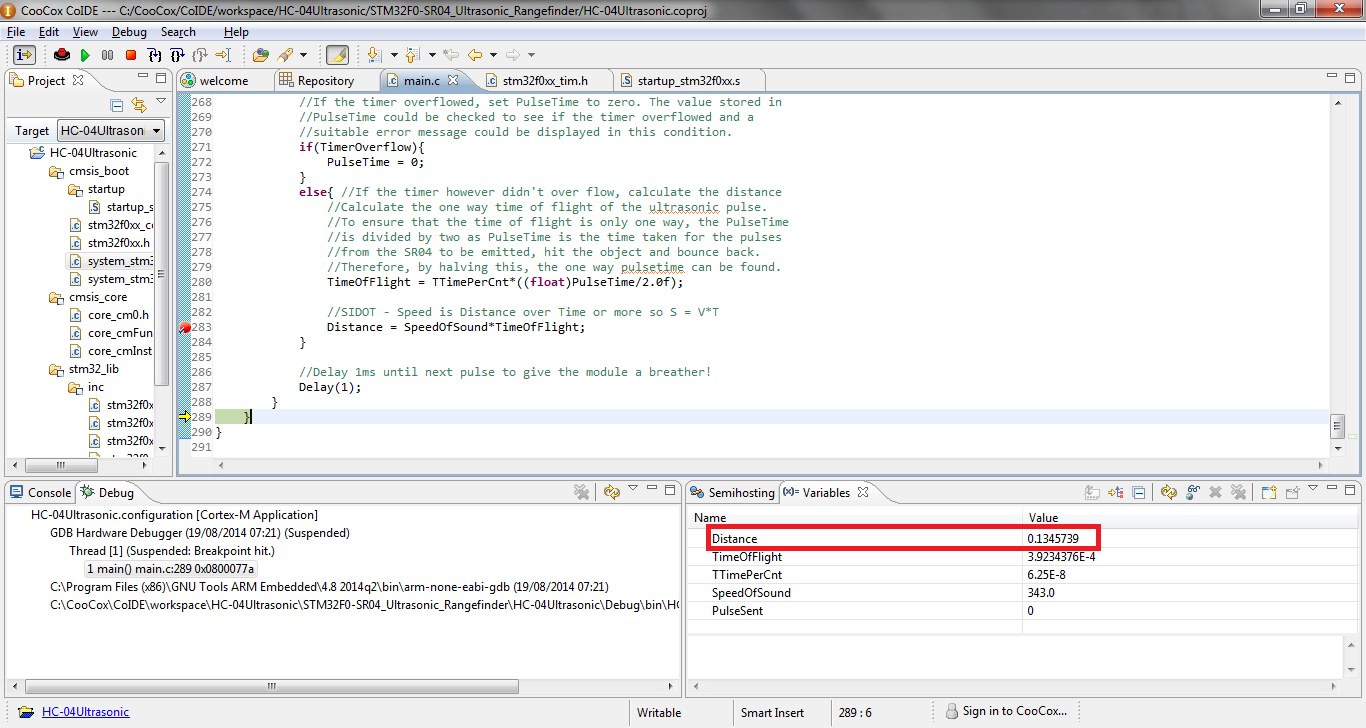Click Link with Editor icon in Project panel
Screen dimensions: 1366x728
[139, 105]
